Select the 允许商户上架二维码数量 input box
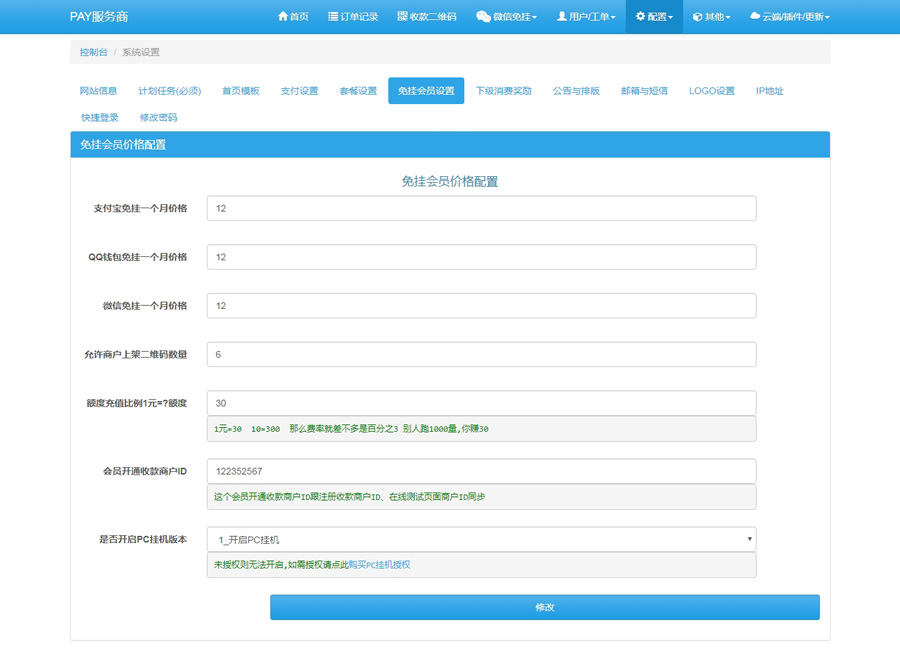The image size is (900, 654). pos(481,355)
